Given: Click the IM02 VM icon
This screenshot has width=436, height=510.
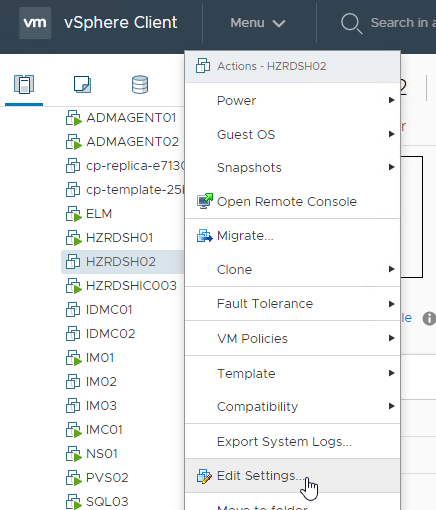Looking at the screenshot, I should (73, 382).
